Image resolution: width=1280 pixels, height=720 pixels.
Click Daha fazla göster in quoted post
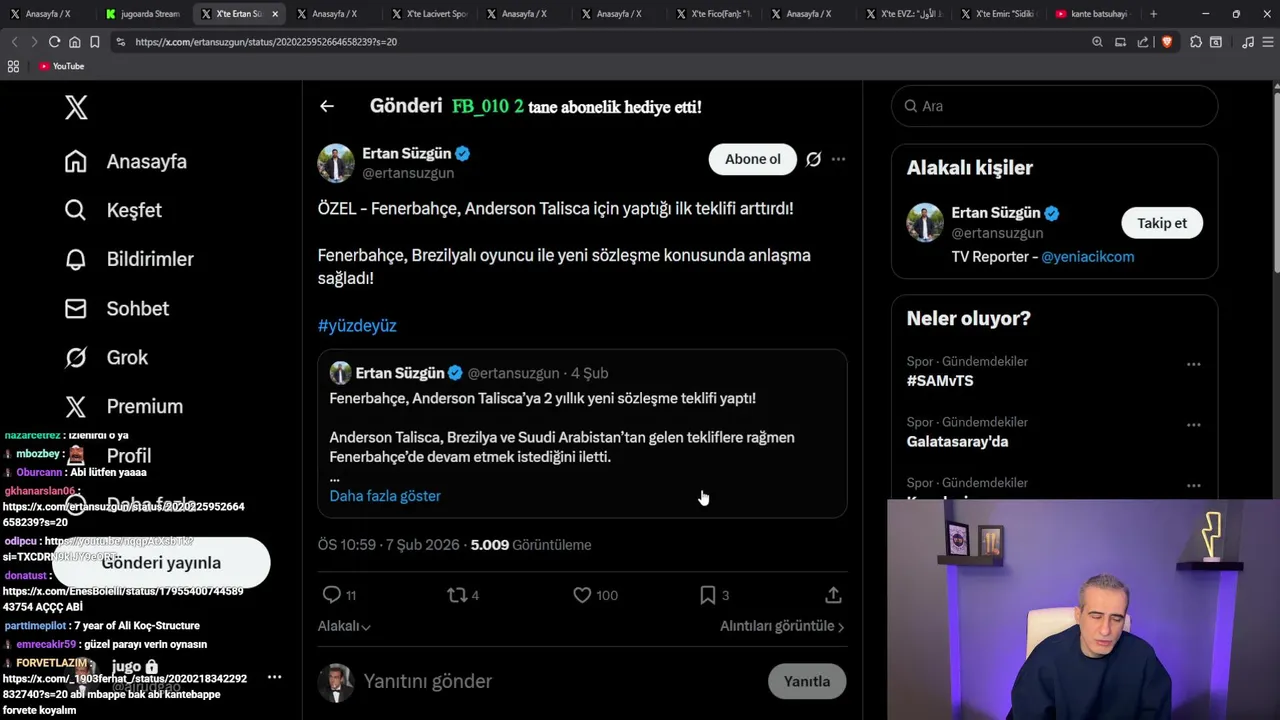(x=385, y=496)
